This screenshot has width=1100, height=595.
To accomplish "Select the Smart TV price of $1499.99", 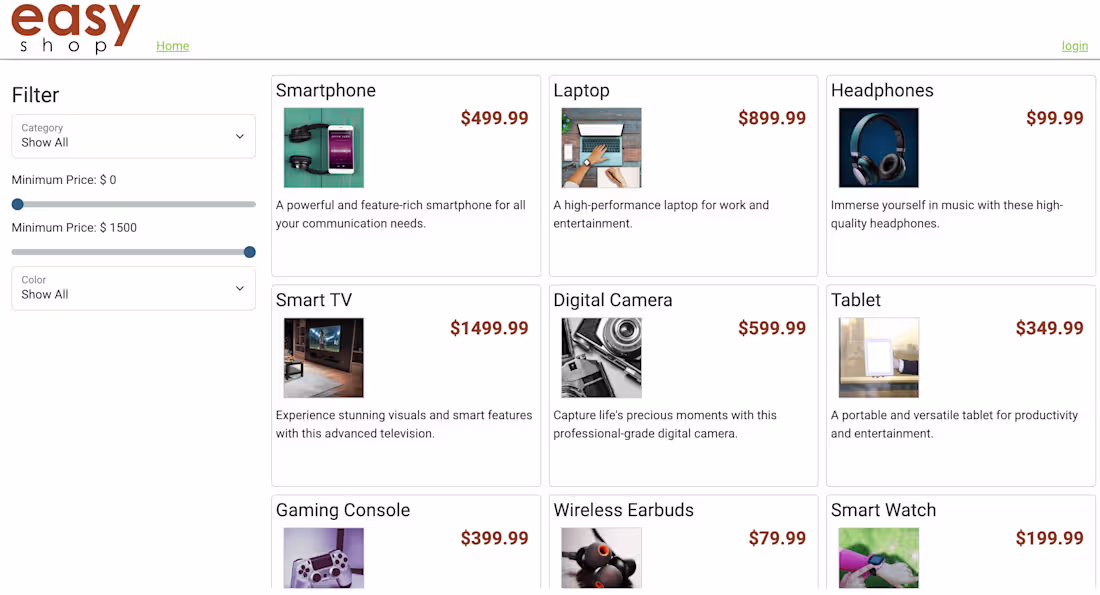I will pos(489,327).
